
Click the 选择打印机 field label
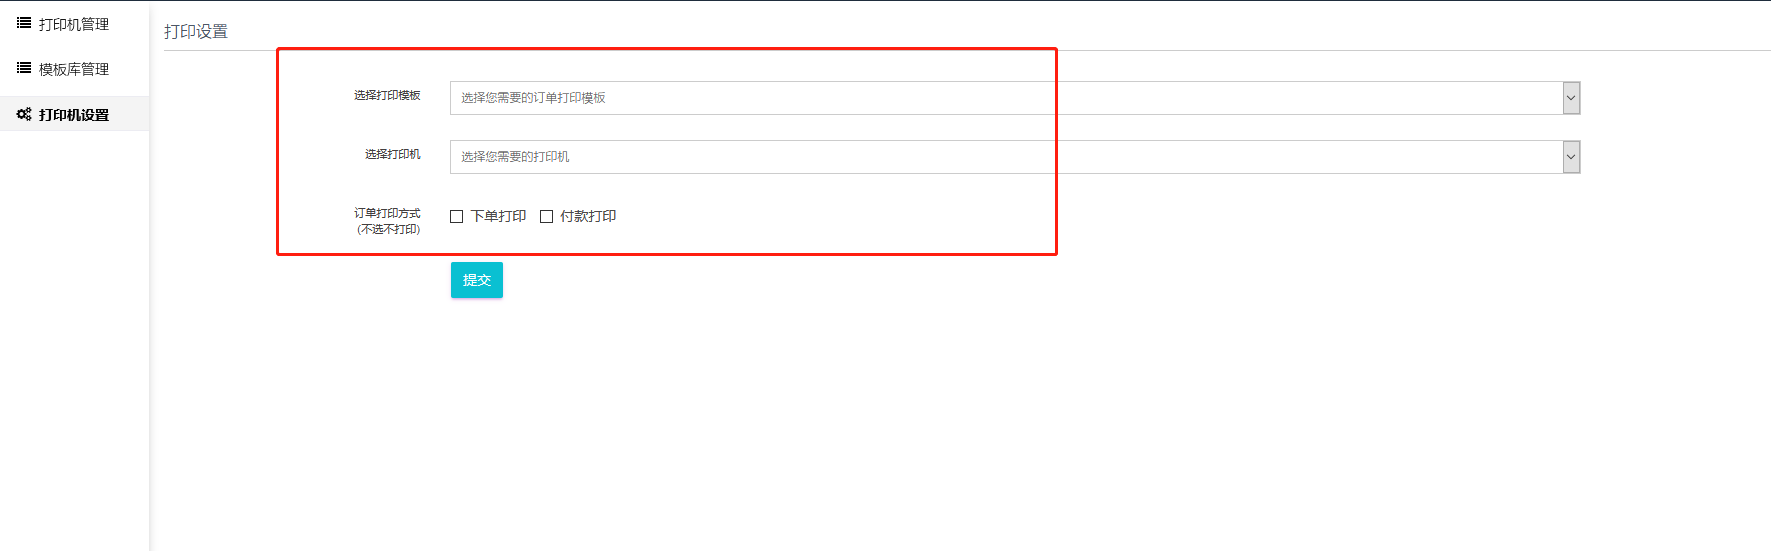click(x=393, y=154)
